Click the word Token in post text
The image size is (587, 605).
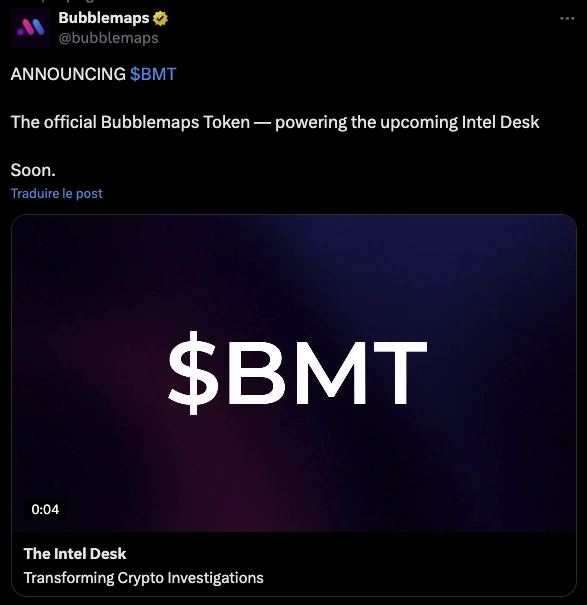[x=227, y=122]
